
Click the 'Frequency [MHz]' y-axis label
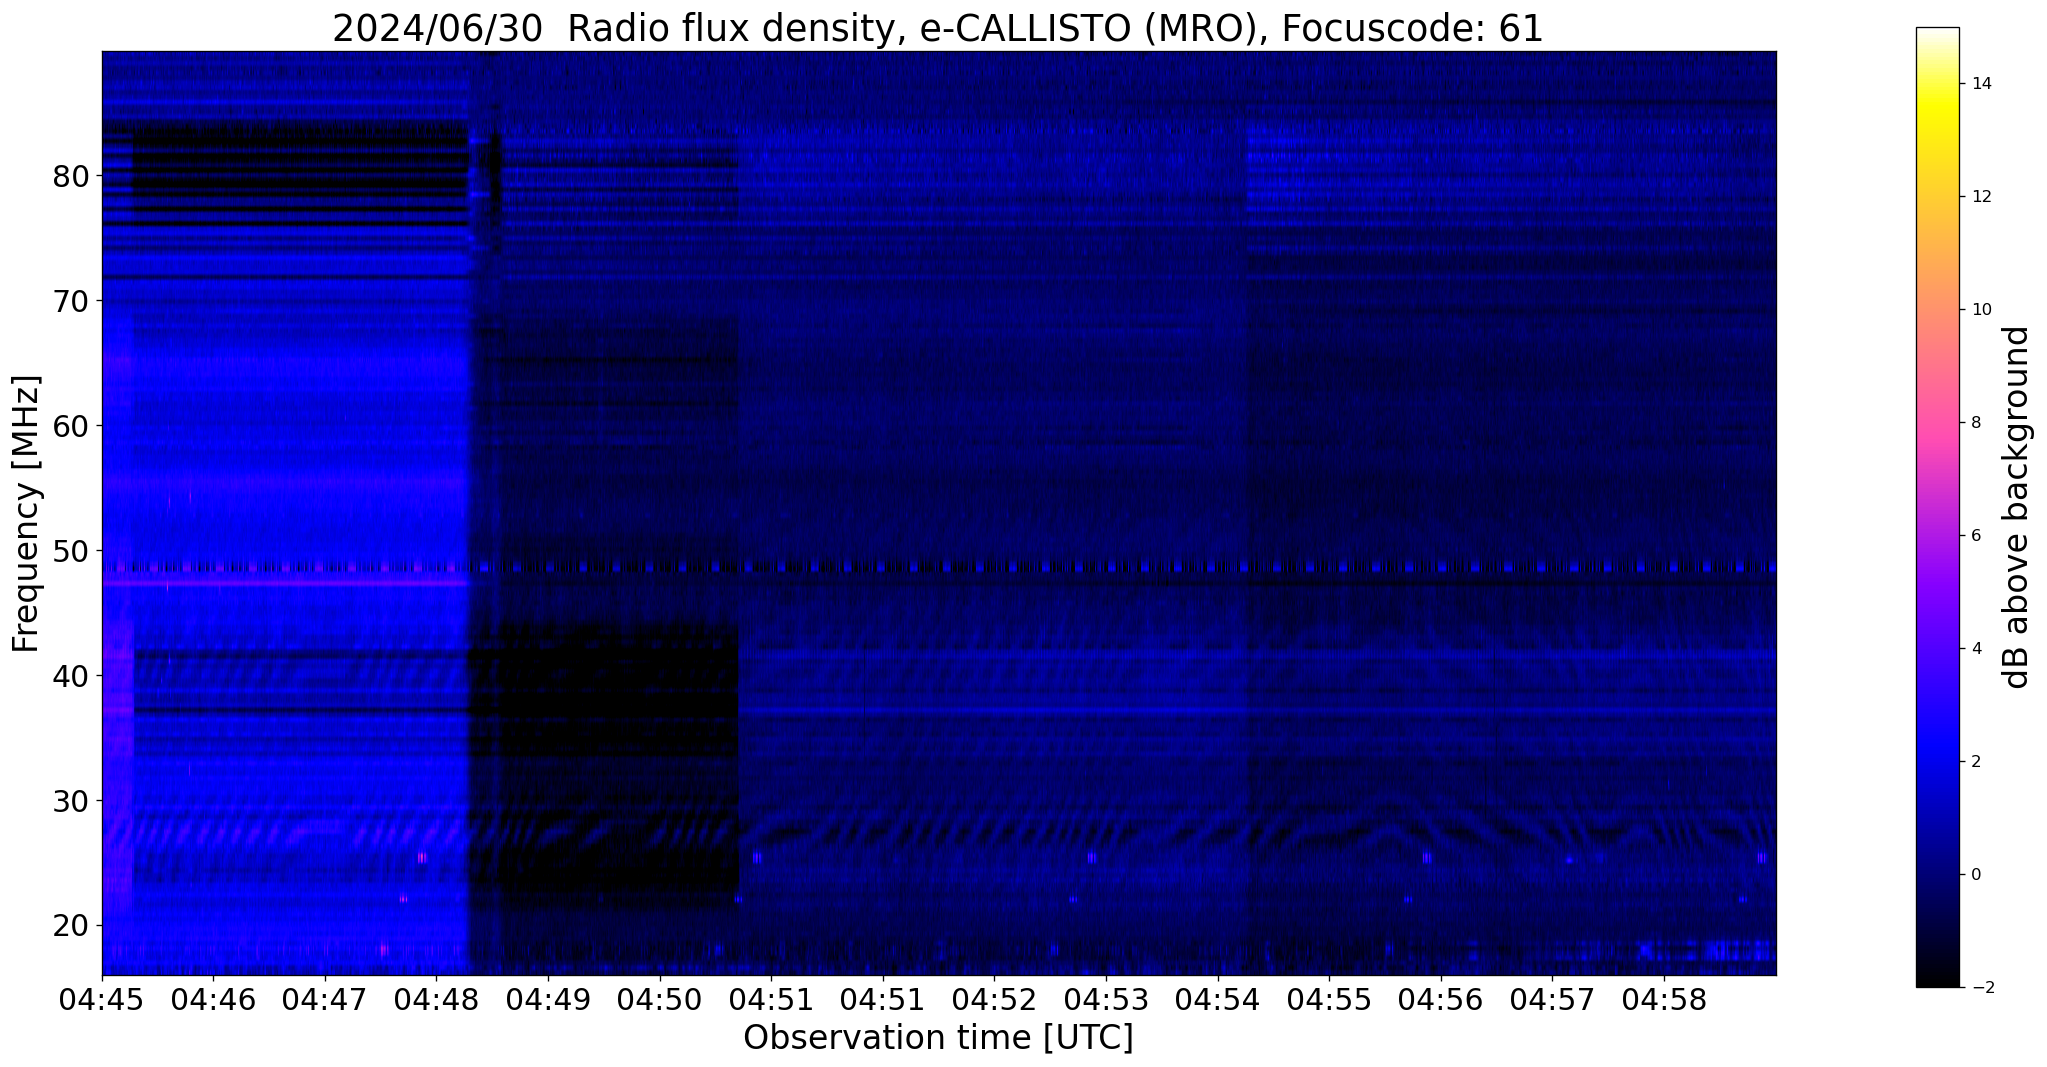[x=26, y=514]
